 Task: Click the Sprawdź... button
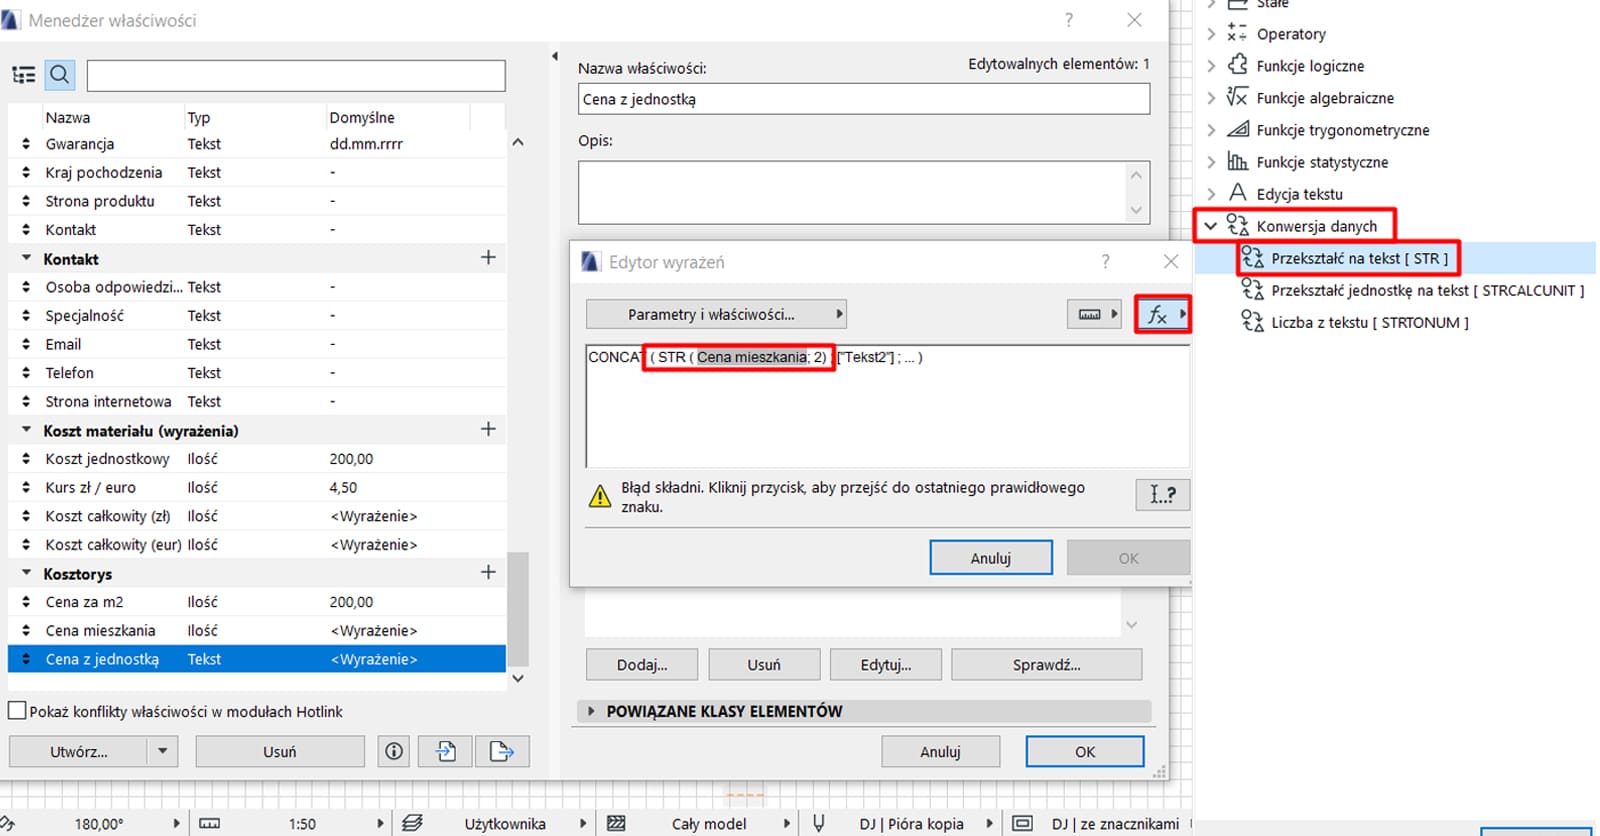(1047, 665)
